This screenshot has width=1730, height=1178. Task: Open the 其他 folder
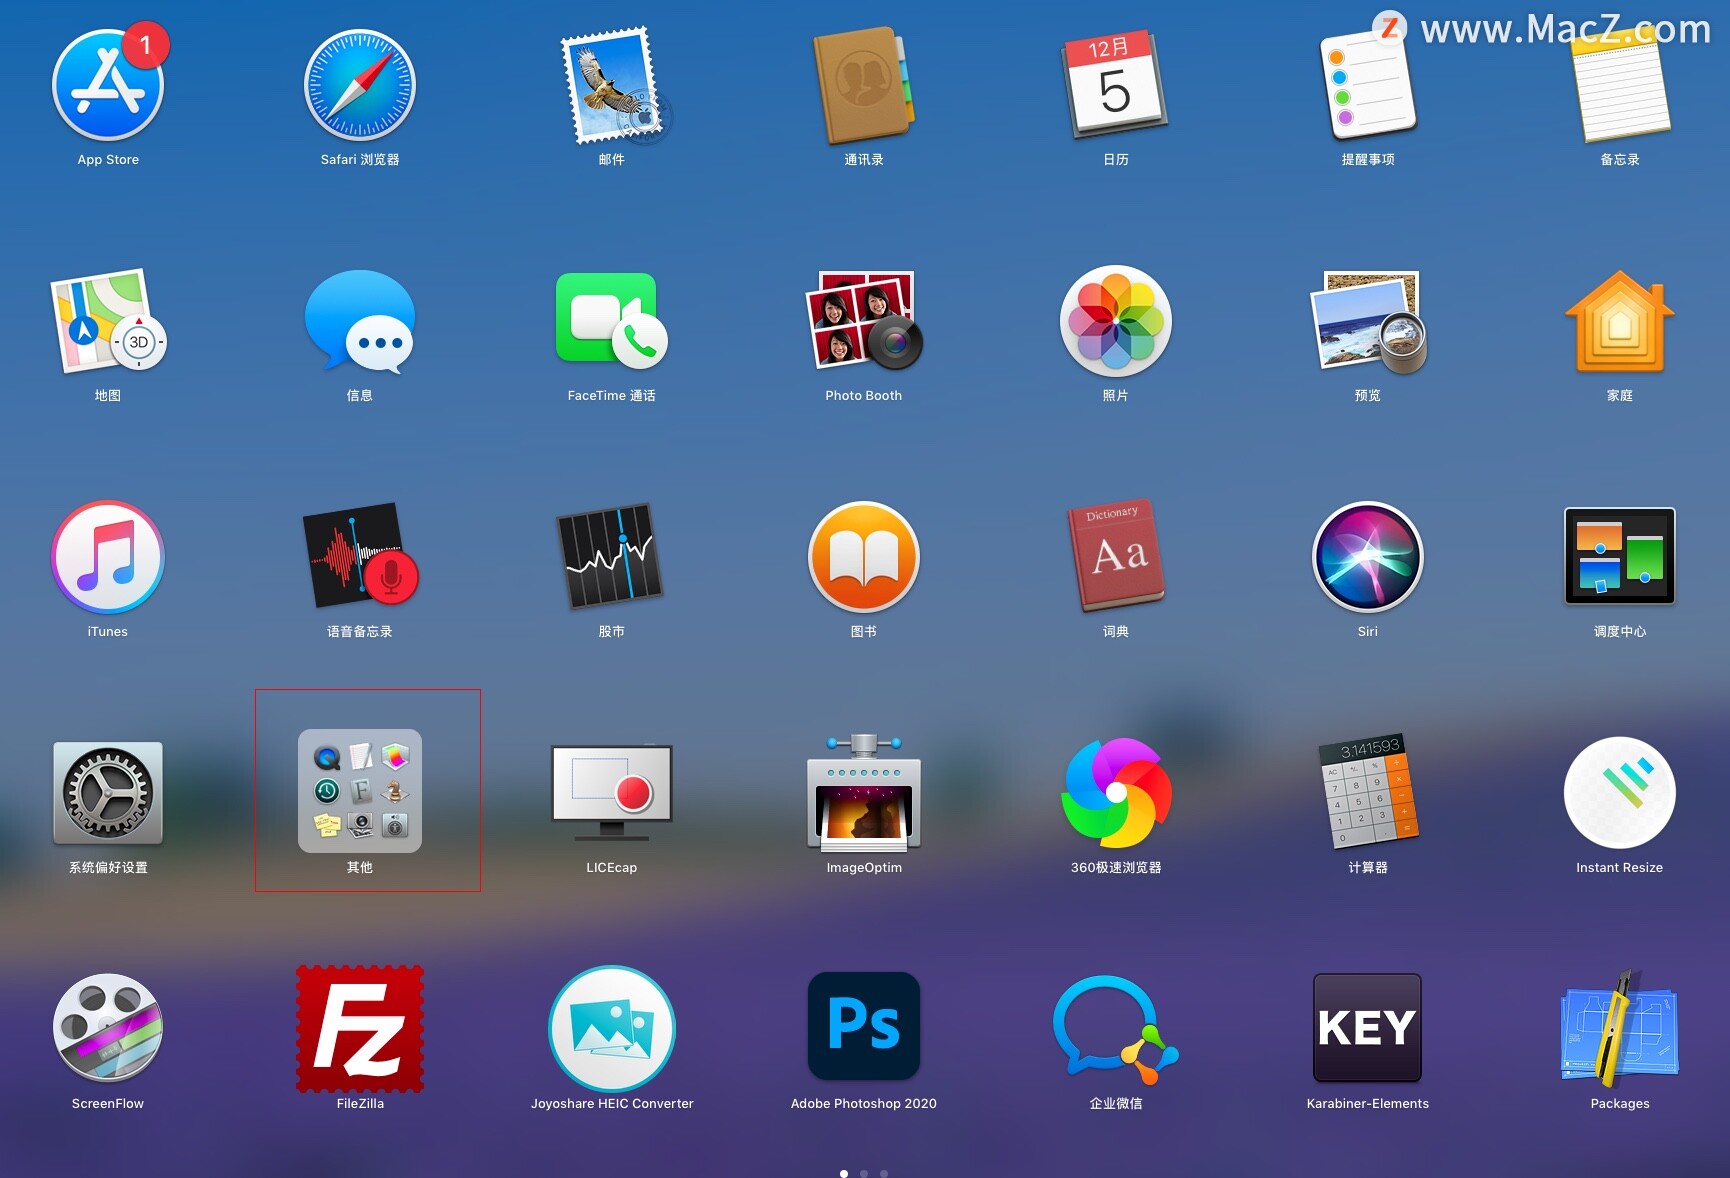point(360,791)
